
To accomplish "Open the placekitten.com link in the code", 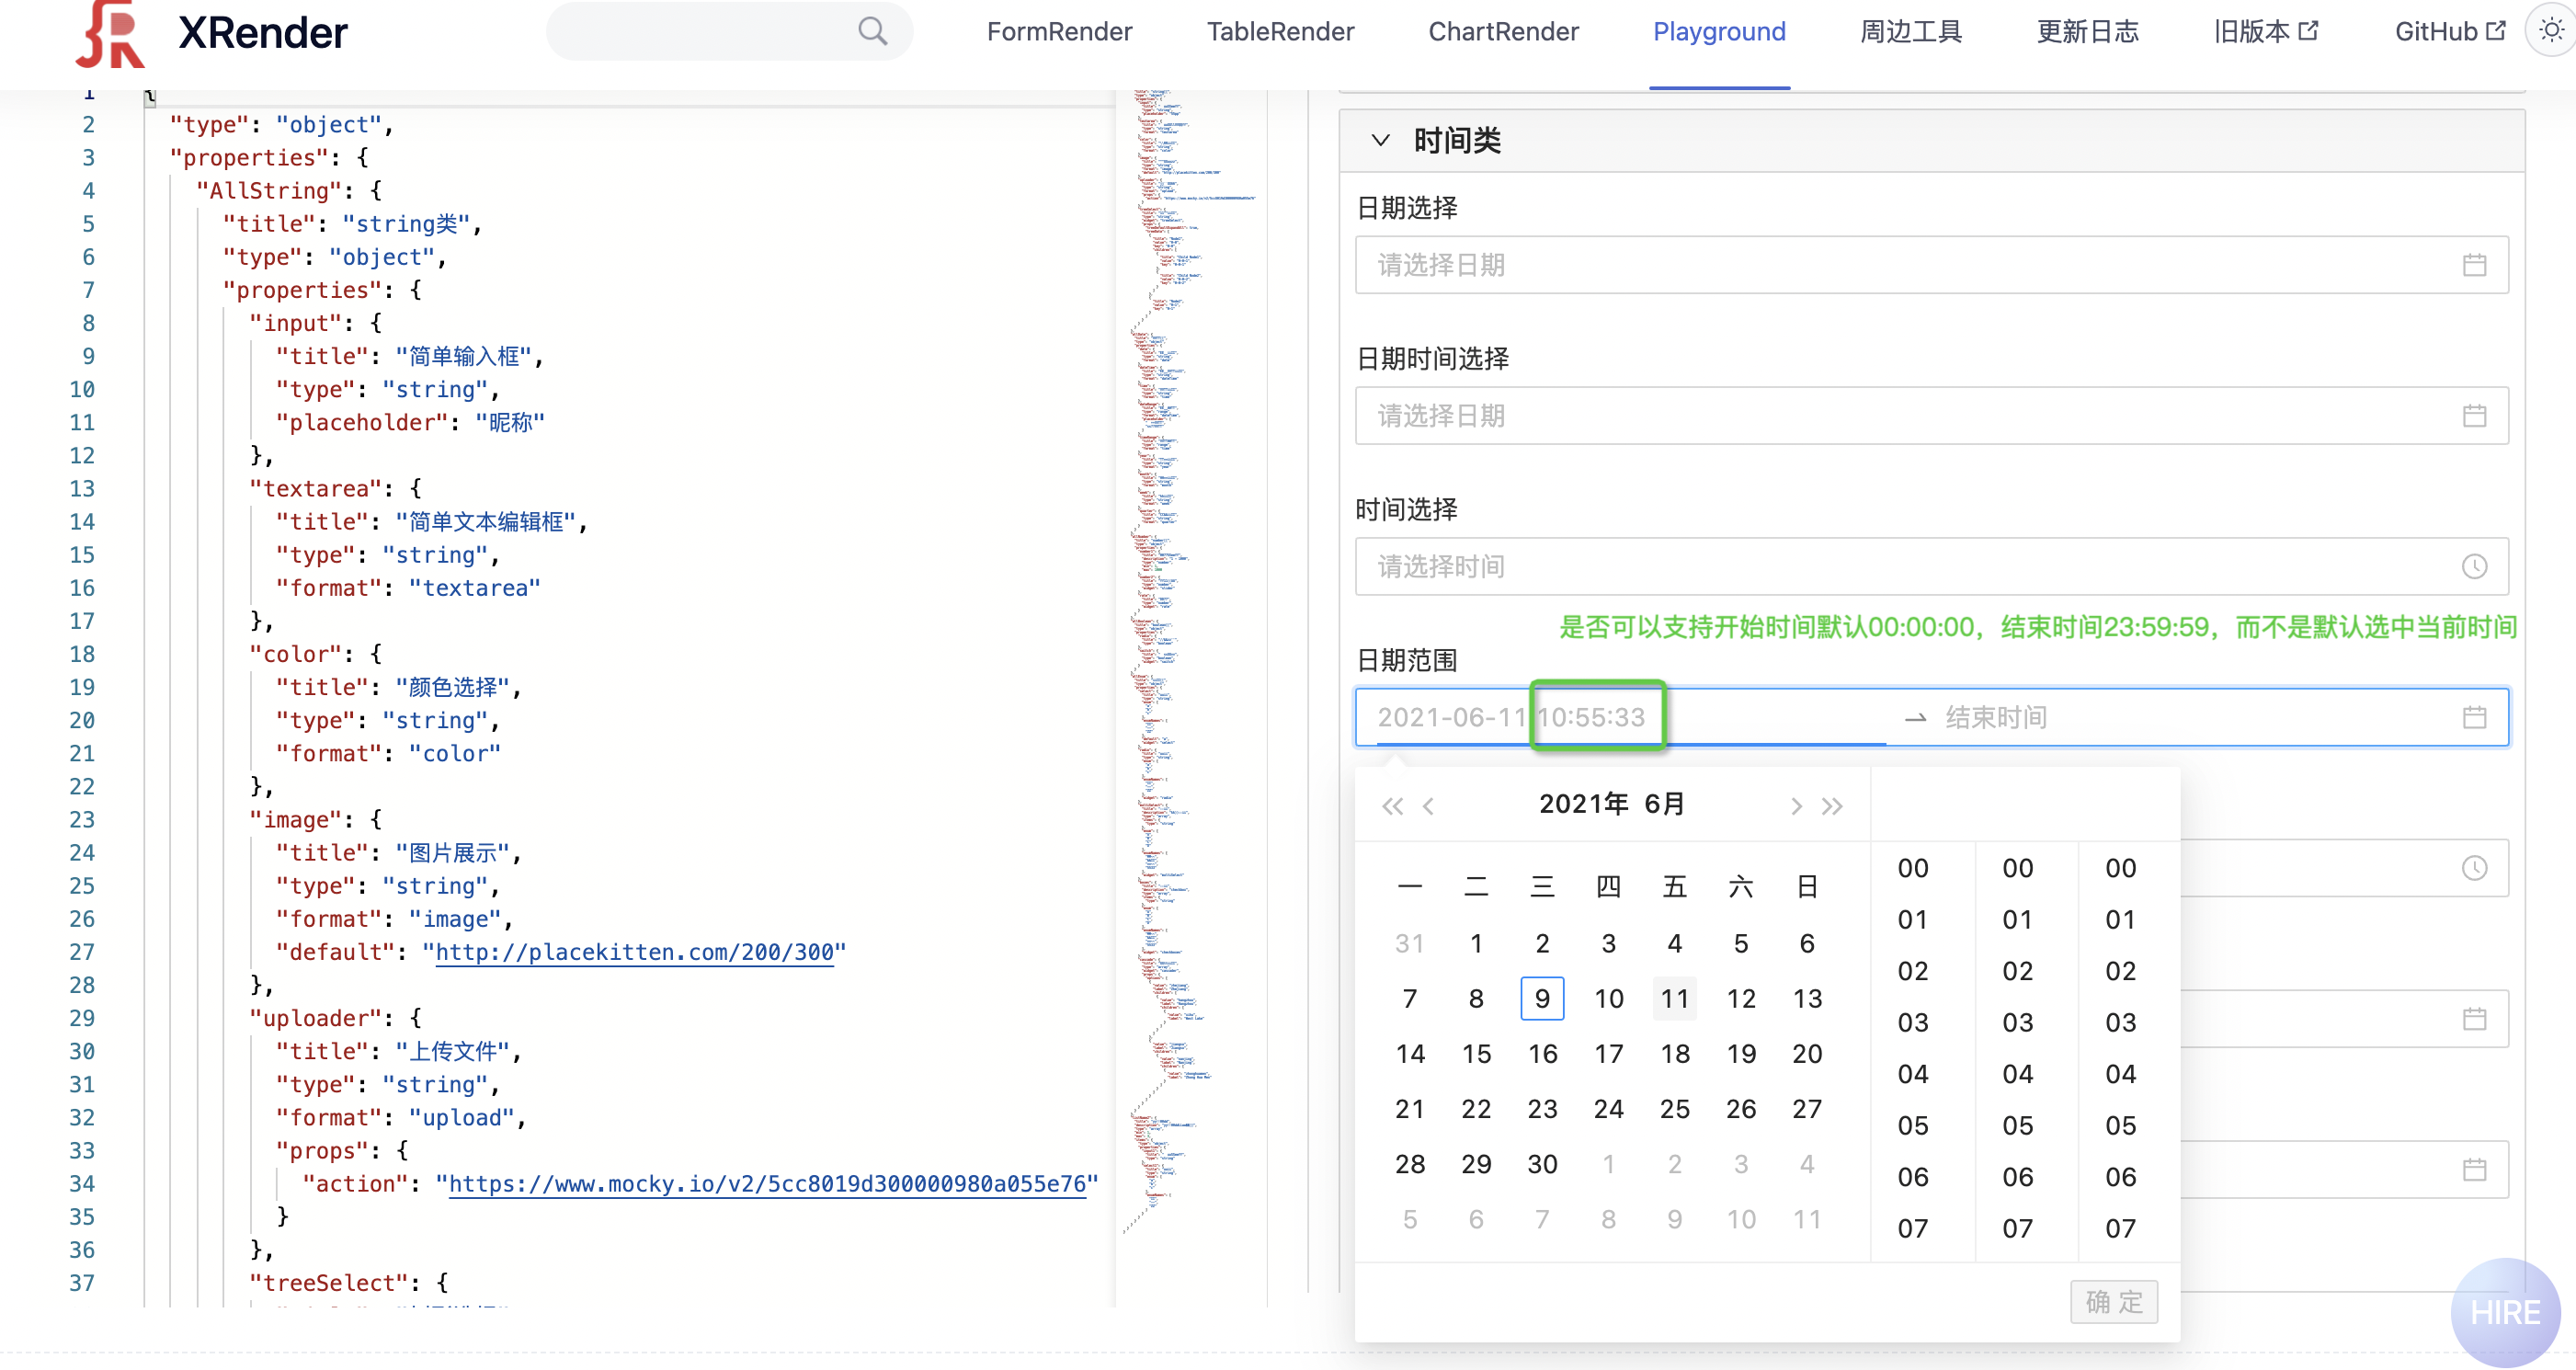I will (636, 952).
